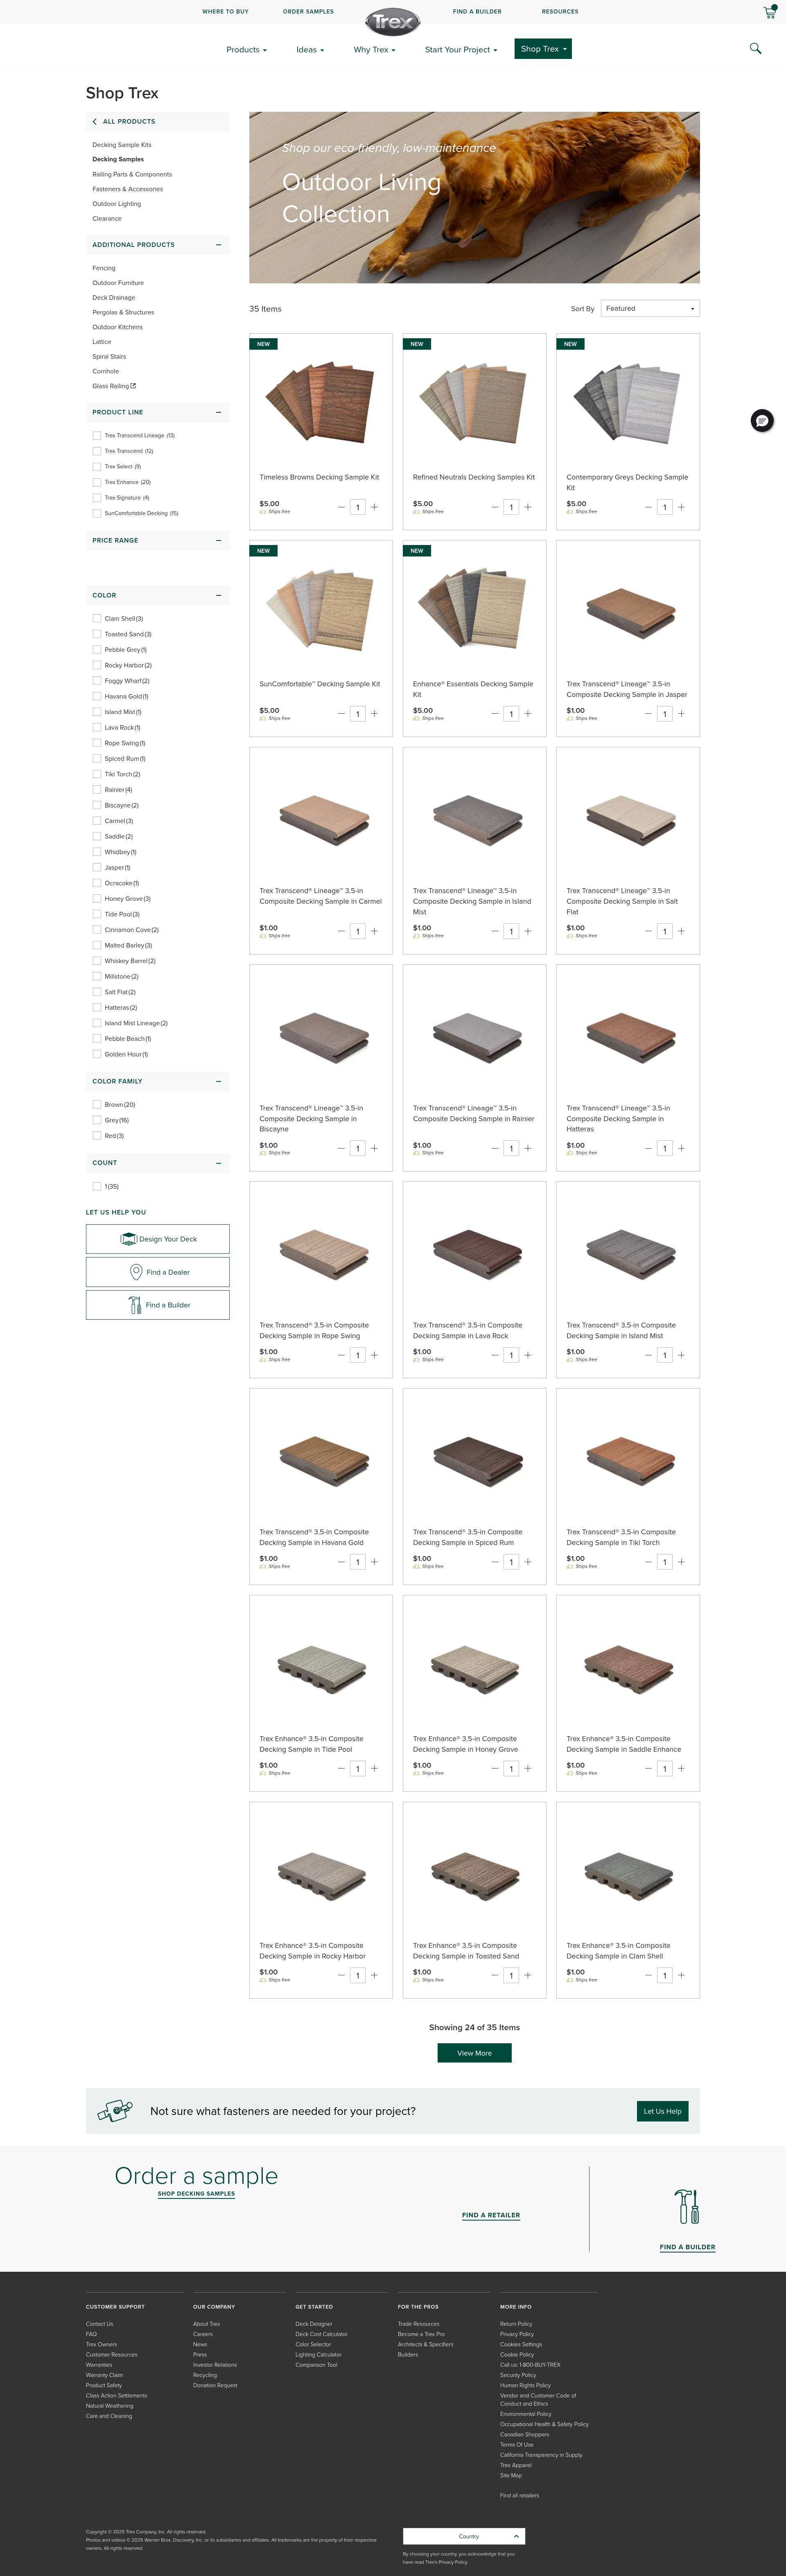Image resolution: width=786 pixels, height=2576 pixels.
Task: Increase quantity for Timeless Browns Decking Sample Kit
Action: click(374, 507)
